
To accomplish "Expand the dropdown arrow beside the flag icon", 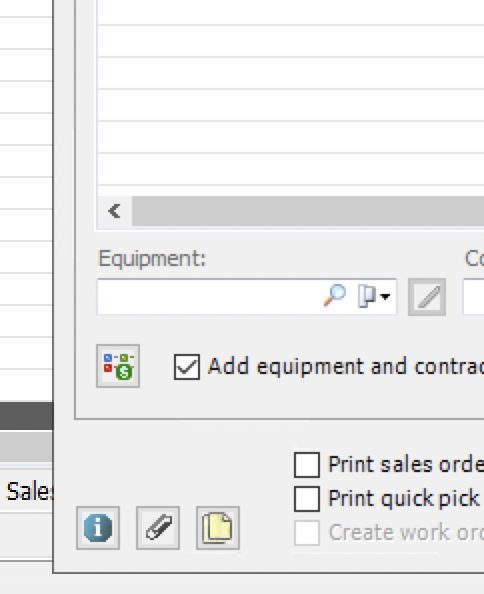I will 385,297.
